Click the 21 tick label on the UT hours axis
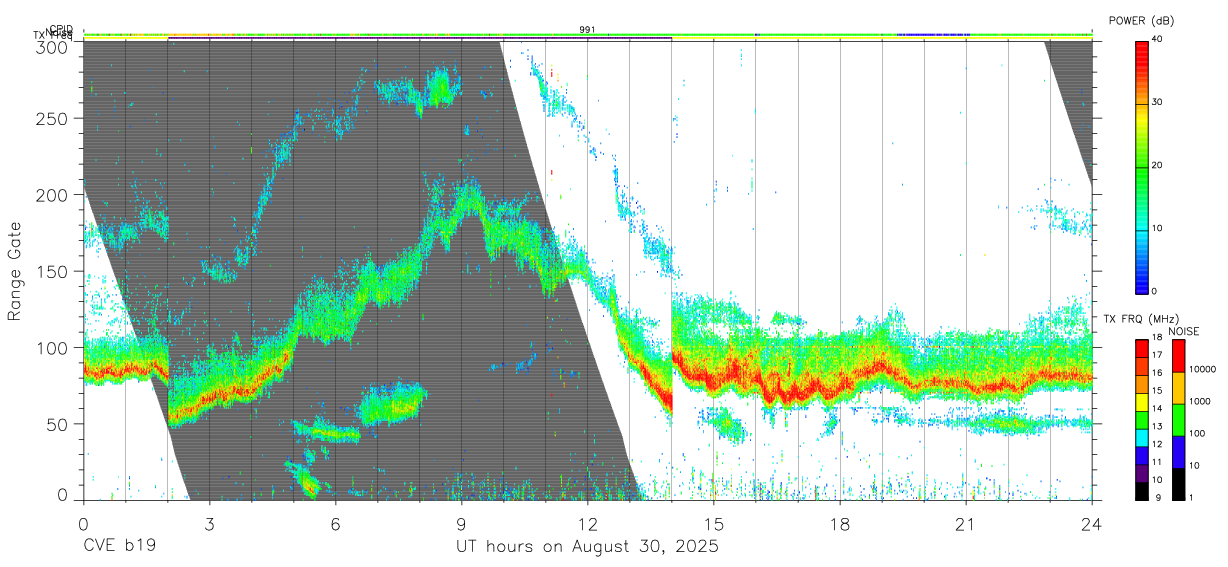Viewport: 1228px width, 567px height. (x=966, y=523)
